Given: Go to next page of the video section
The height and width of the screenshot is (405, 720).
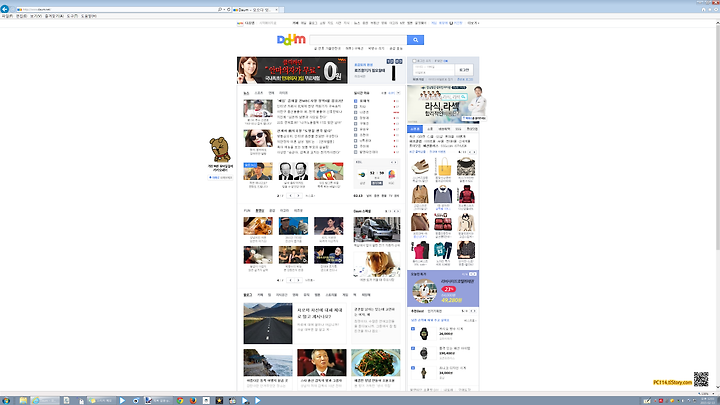Looking at the screenshot, I should [298, 280].
